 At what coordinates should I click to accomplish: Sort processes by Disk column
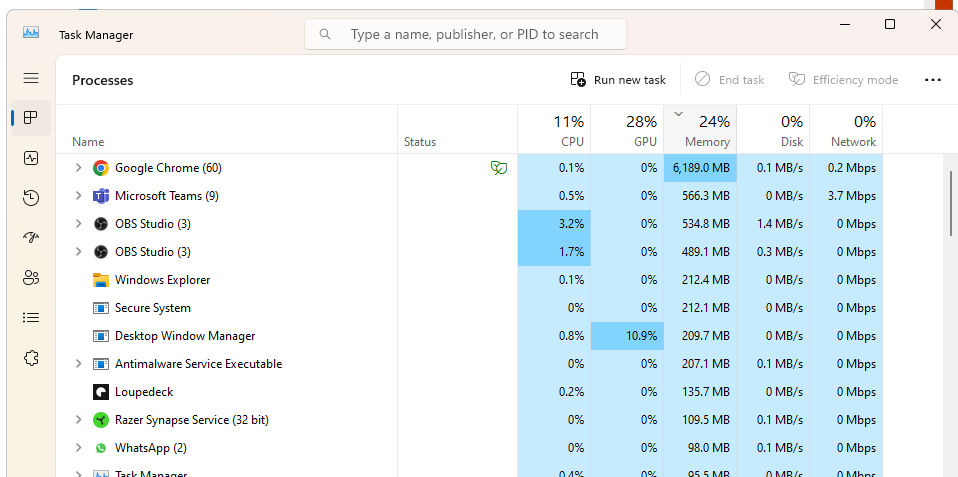pyautogui.click(x=773, y=129)
